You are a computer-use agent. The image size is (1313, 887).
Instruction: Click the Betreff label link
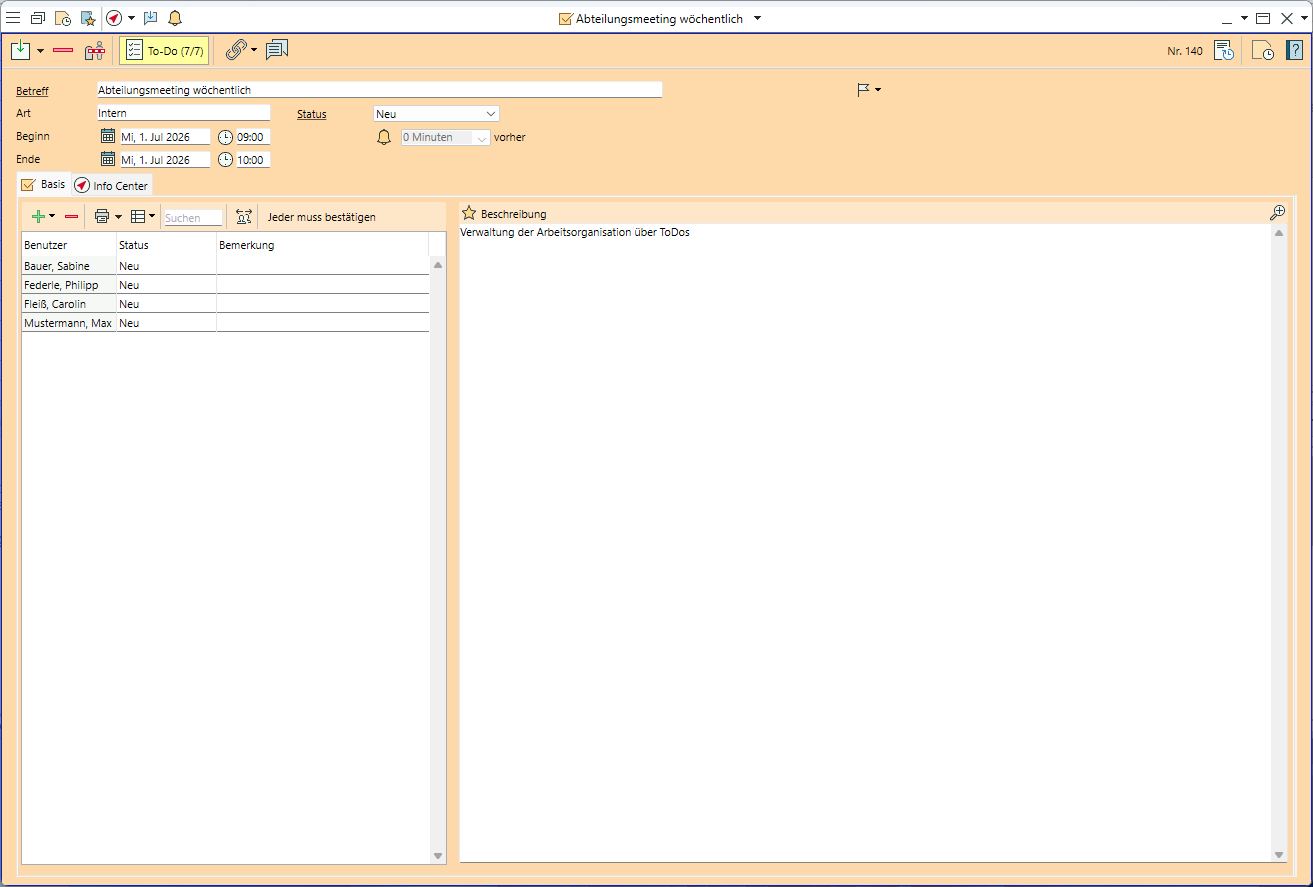click(32, 91)
